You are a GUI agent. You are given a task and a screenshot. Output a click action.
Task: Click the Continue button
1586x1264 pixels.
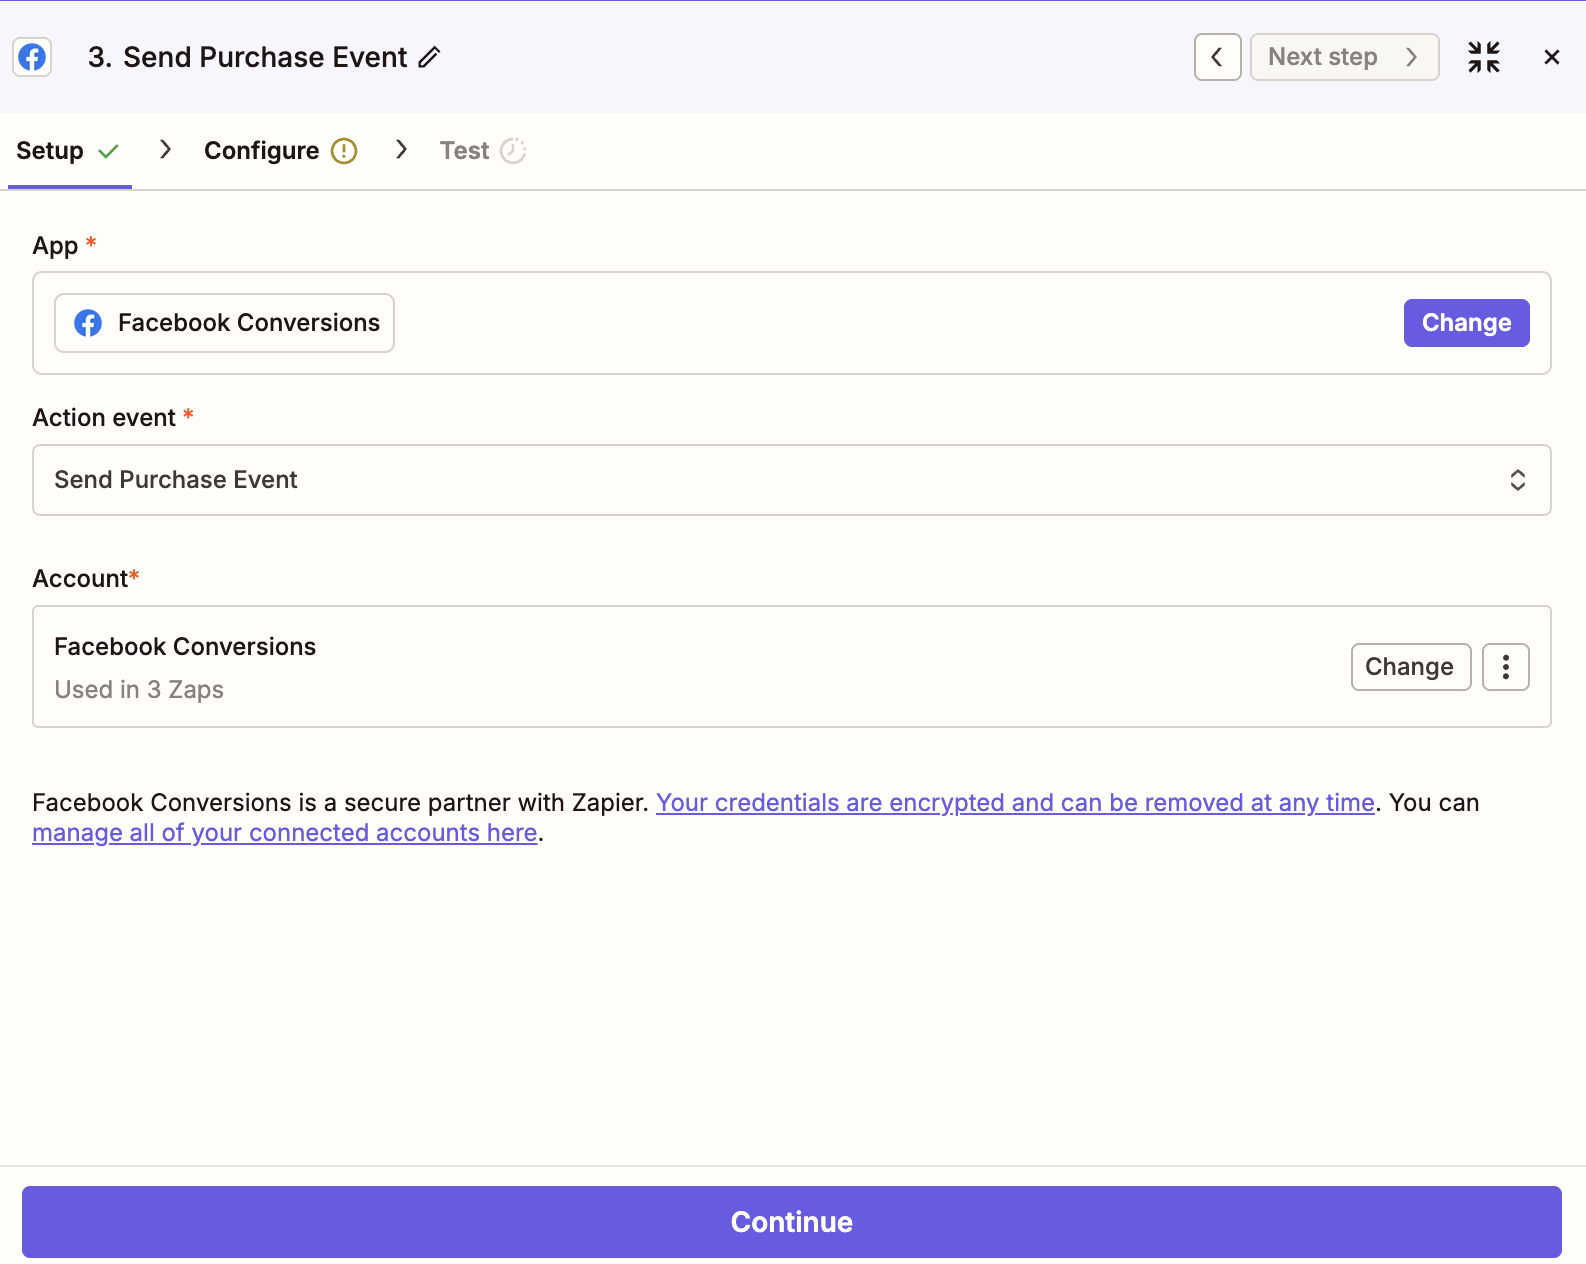(x=792, y=1222)
